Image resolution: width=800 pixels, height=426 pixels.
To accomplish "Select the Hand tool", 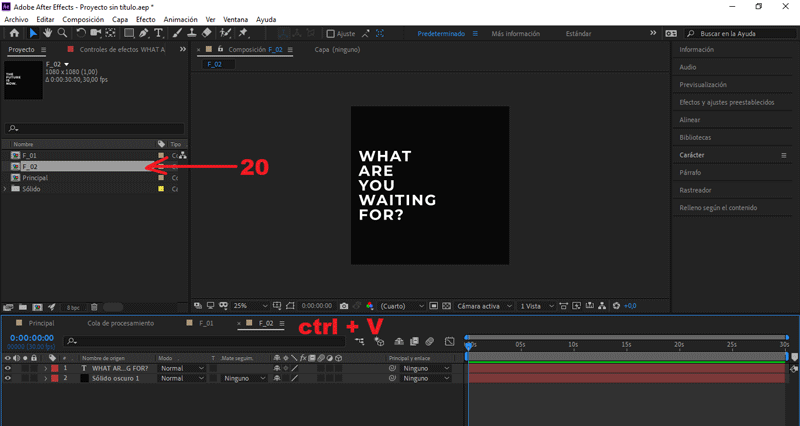I will coord(47,33).
